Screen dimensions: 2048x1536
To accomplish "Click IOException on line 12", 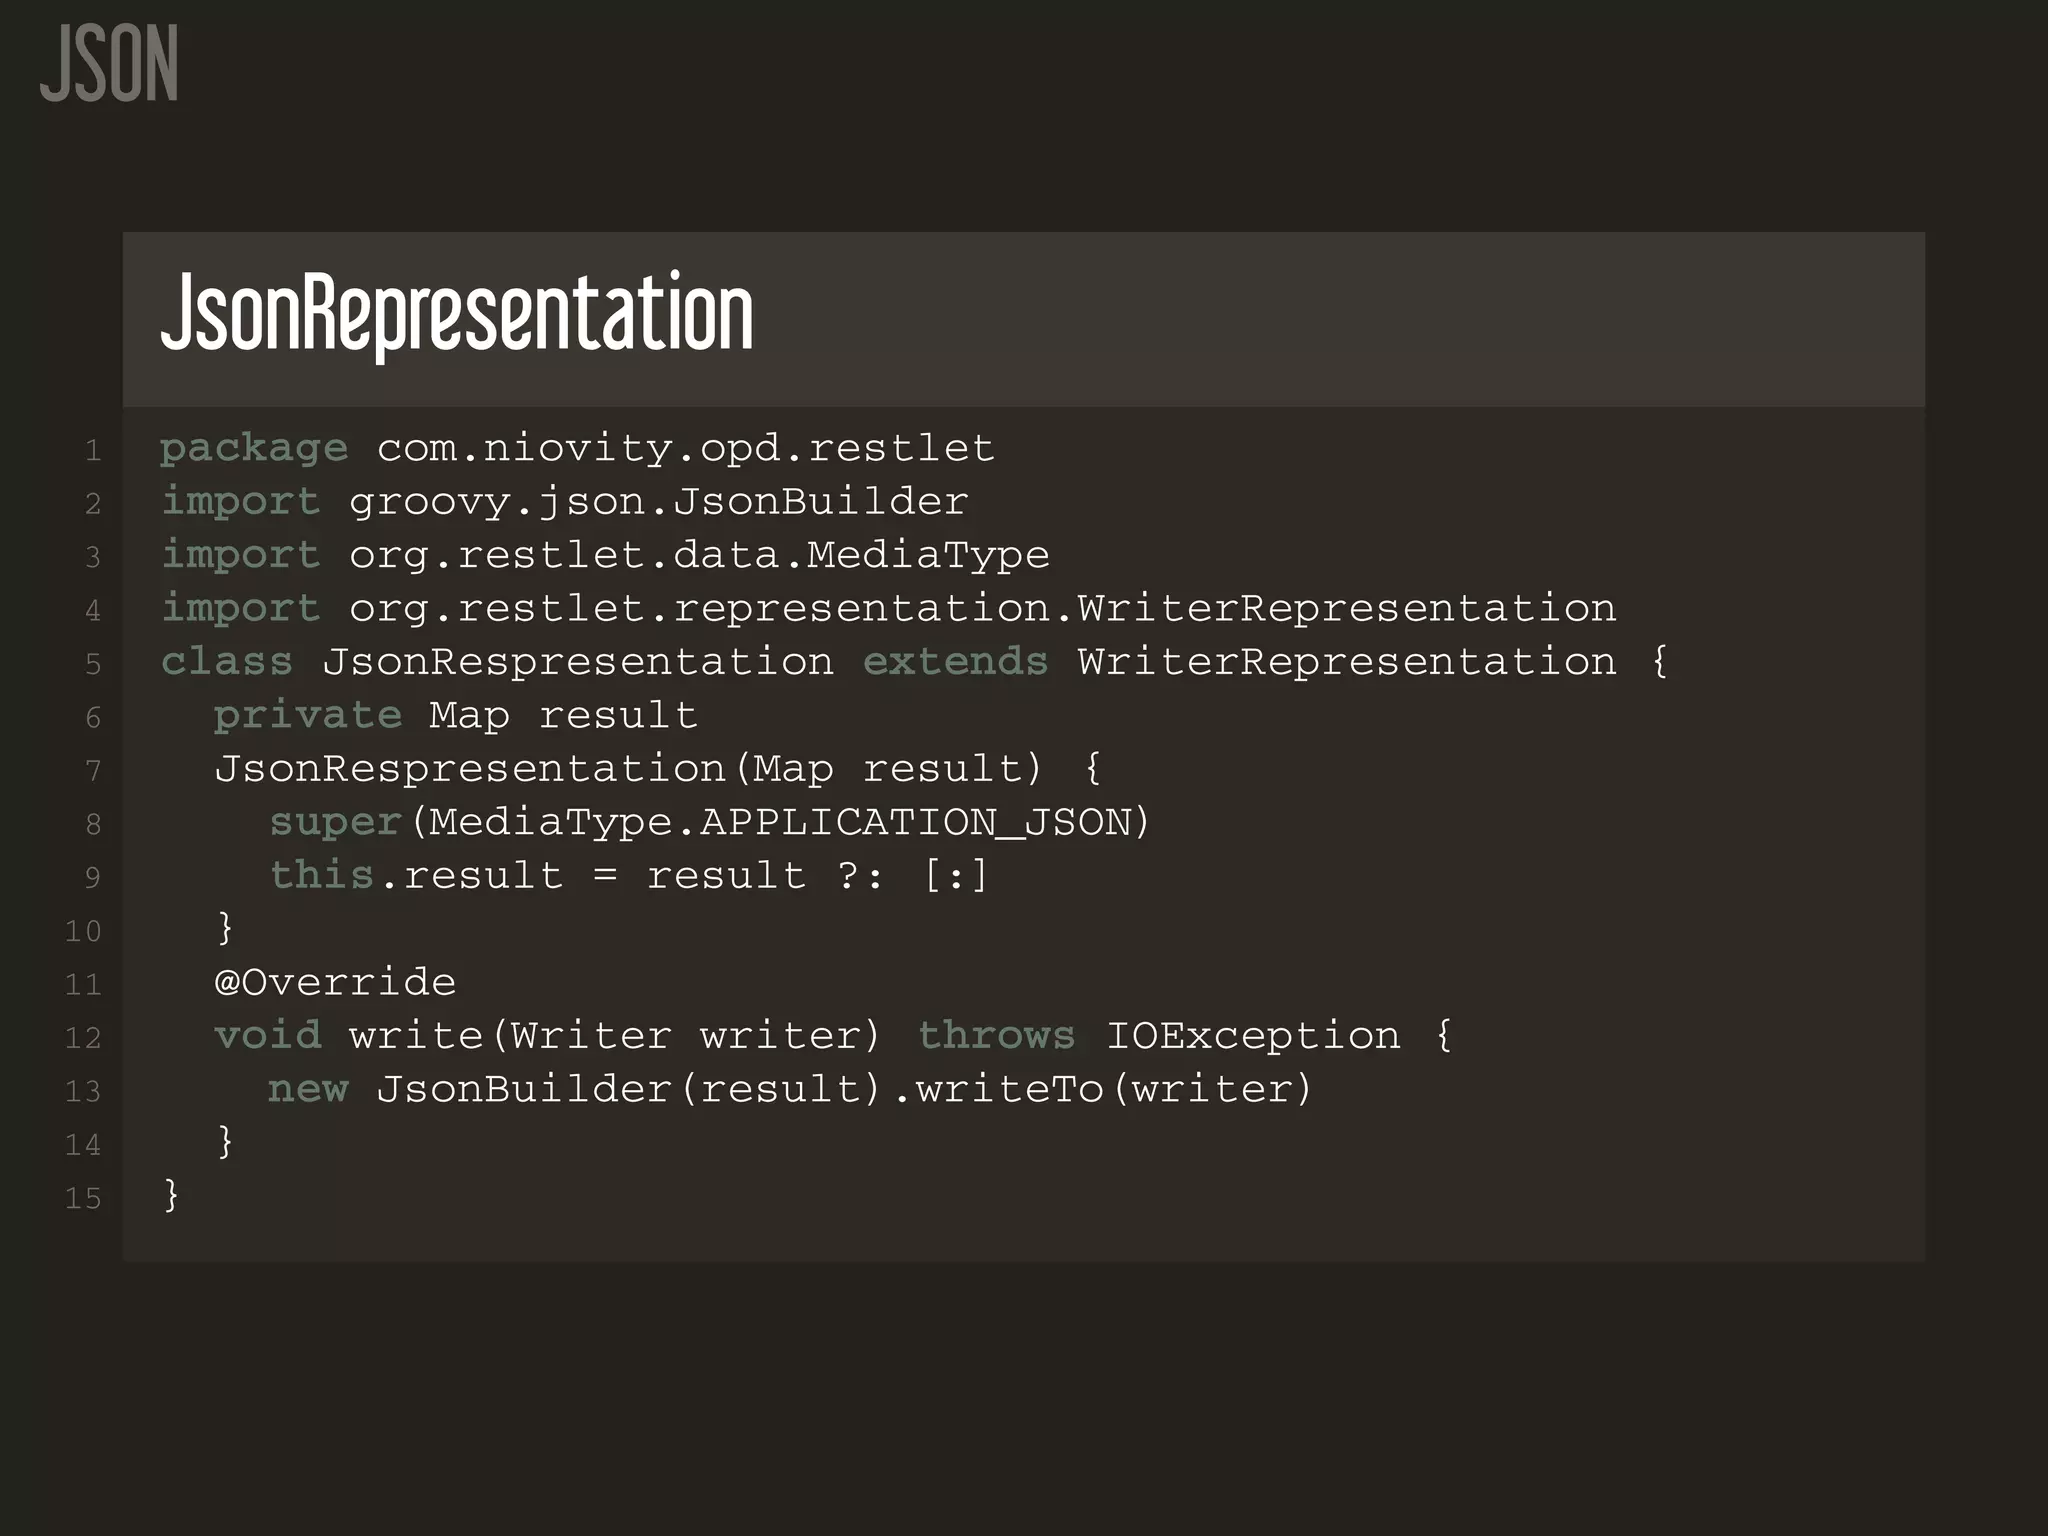I will [x=1253, y=1036].
